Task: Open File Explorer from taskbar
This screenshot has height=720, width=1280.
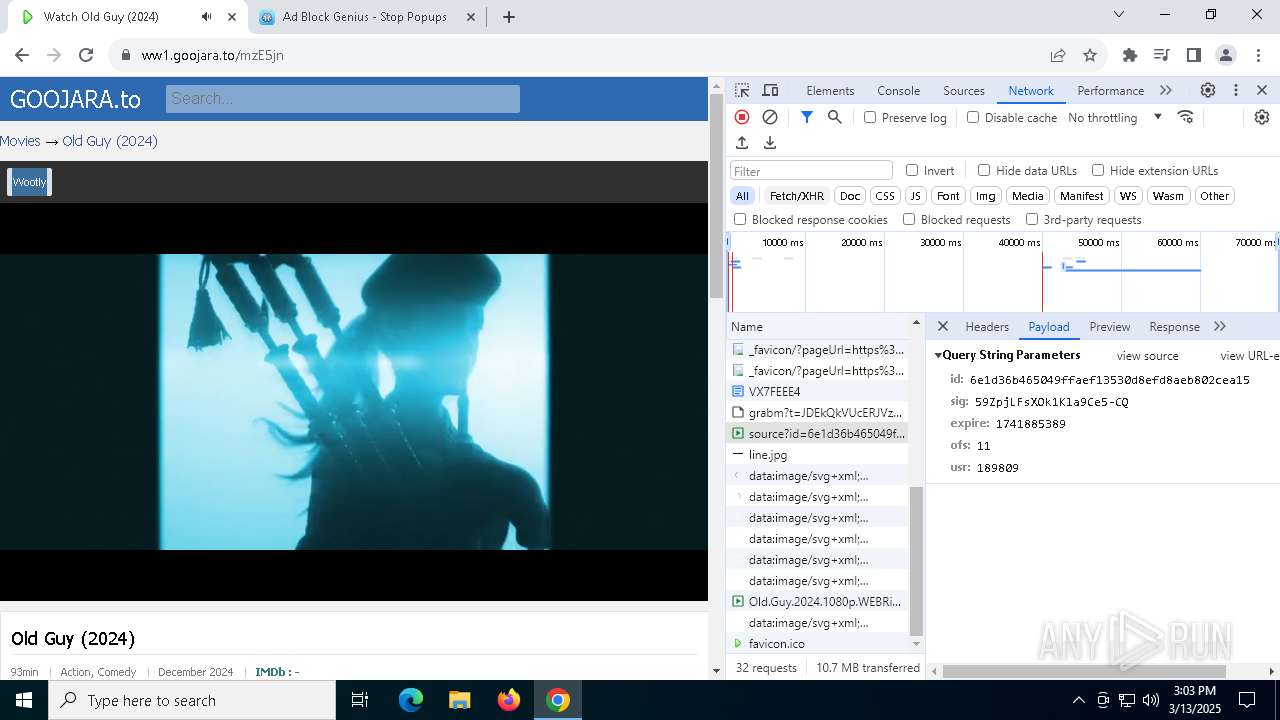Action: (459, 700)
